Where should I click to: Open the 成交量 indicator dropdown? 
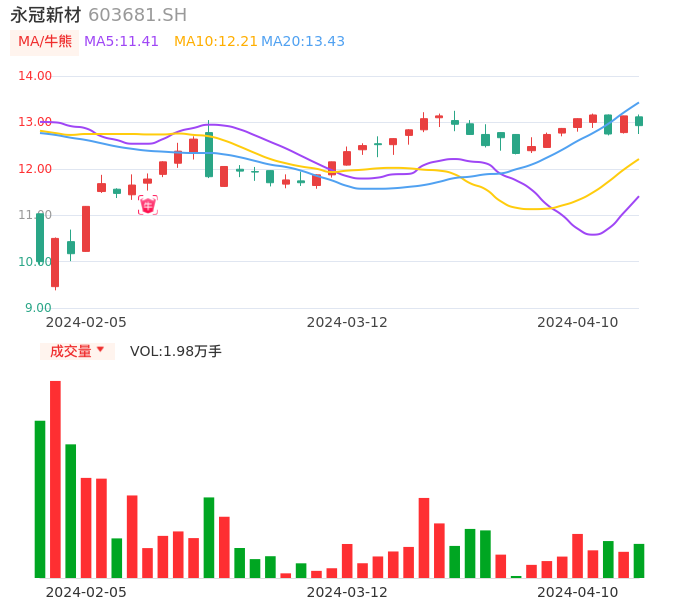[x=77, y=351]
